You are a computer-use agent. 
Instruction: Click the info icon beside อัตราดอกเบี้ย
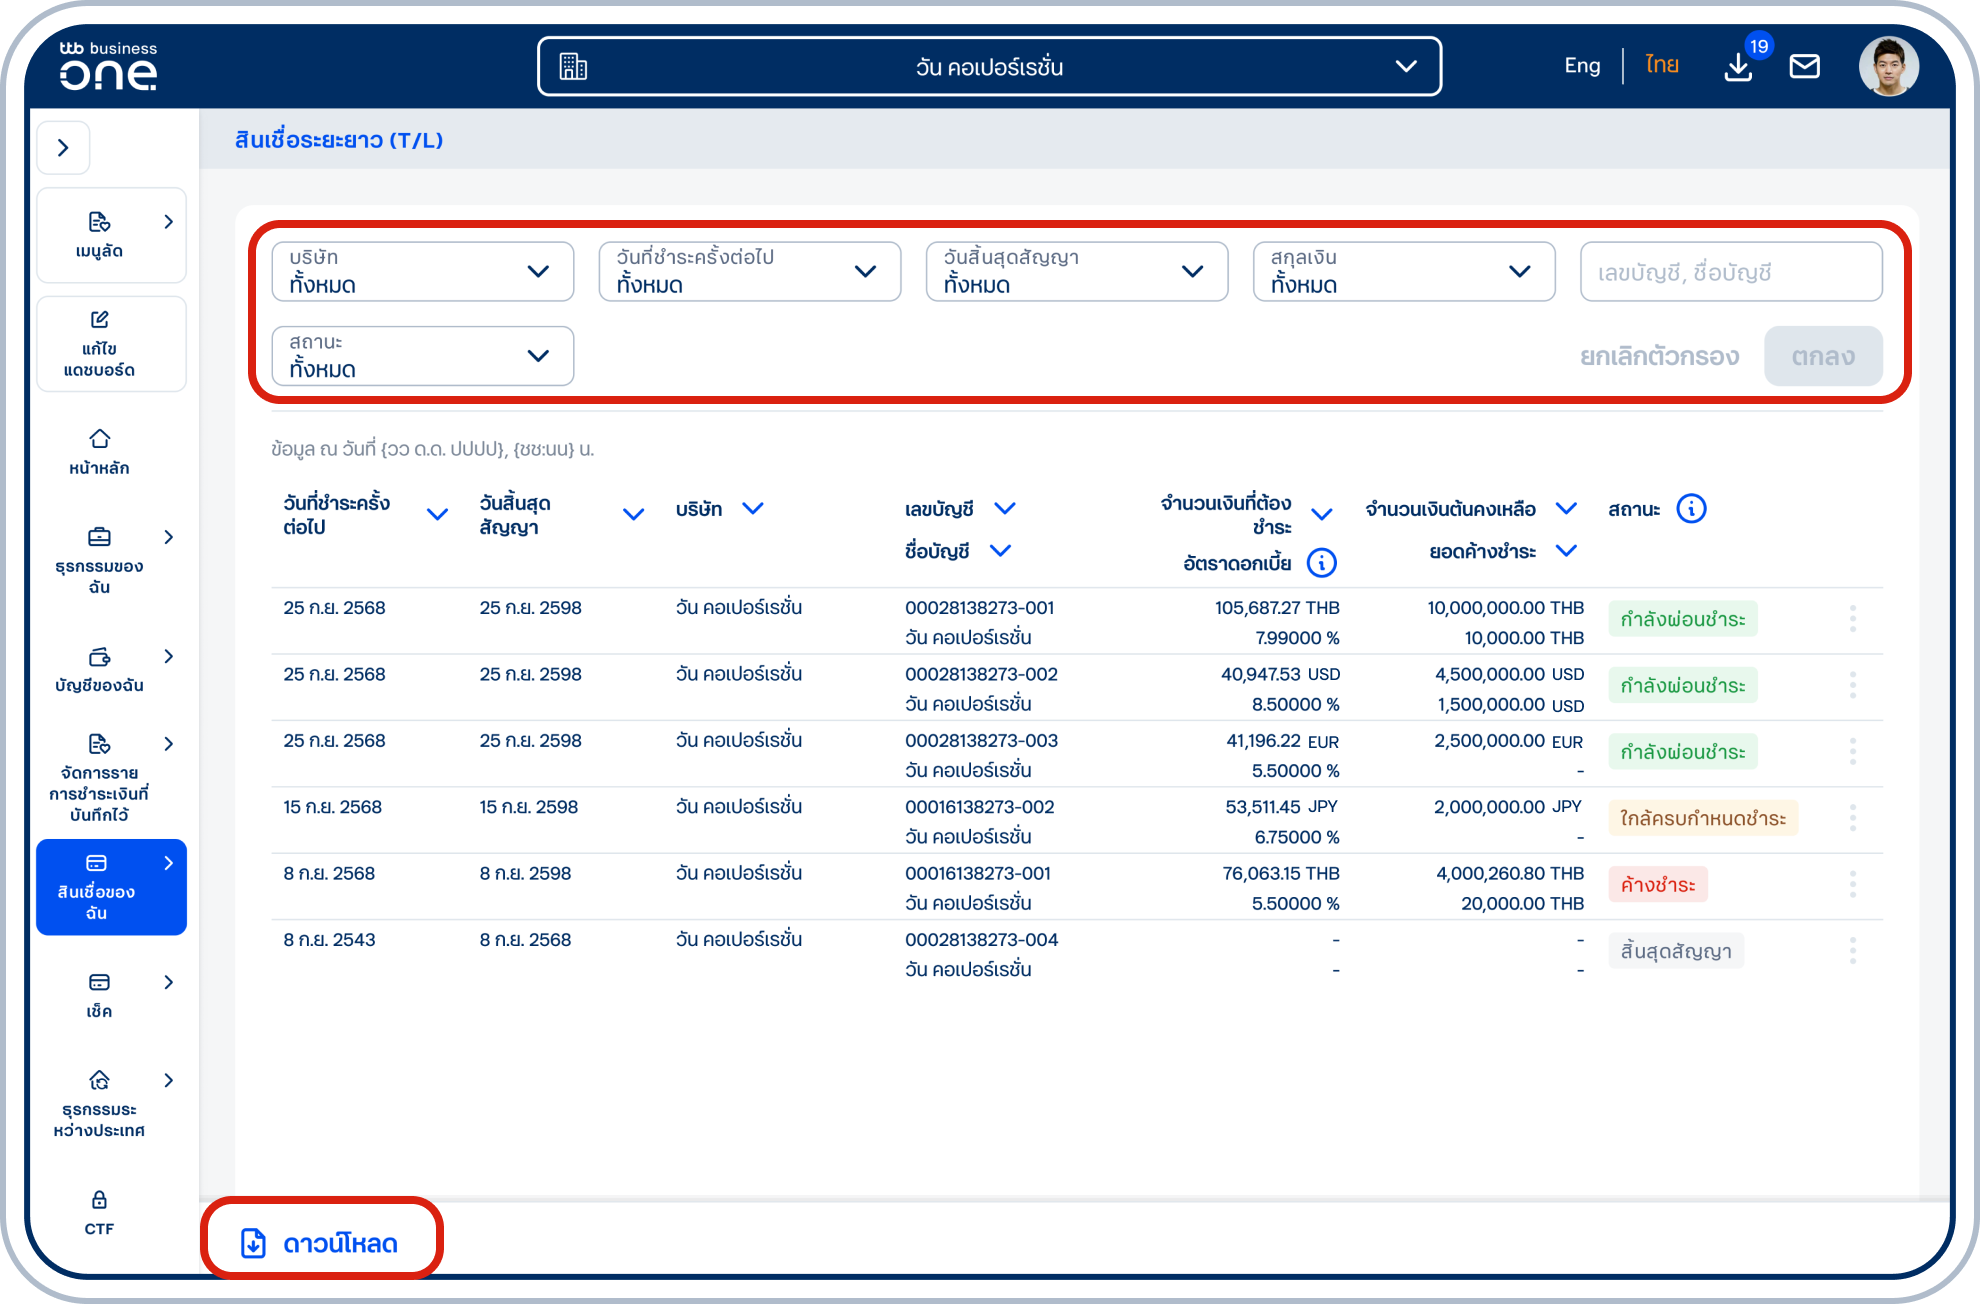click(1321, 563)
